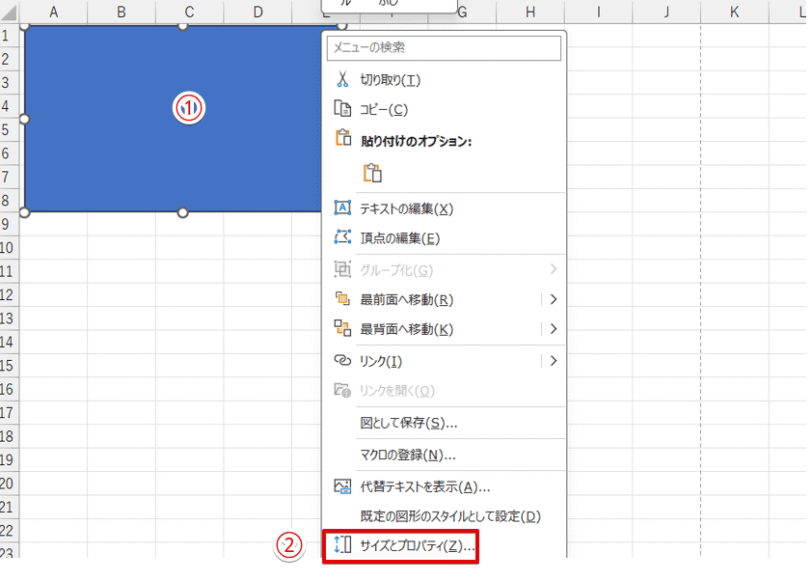Click the Size and Properties icon
The width and height of the screenshot is (812, 581).
coord(342,546)
